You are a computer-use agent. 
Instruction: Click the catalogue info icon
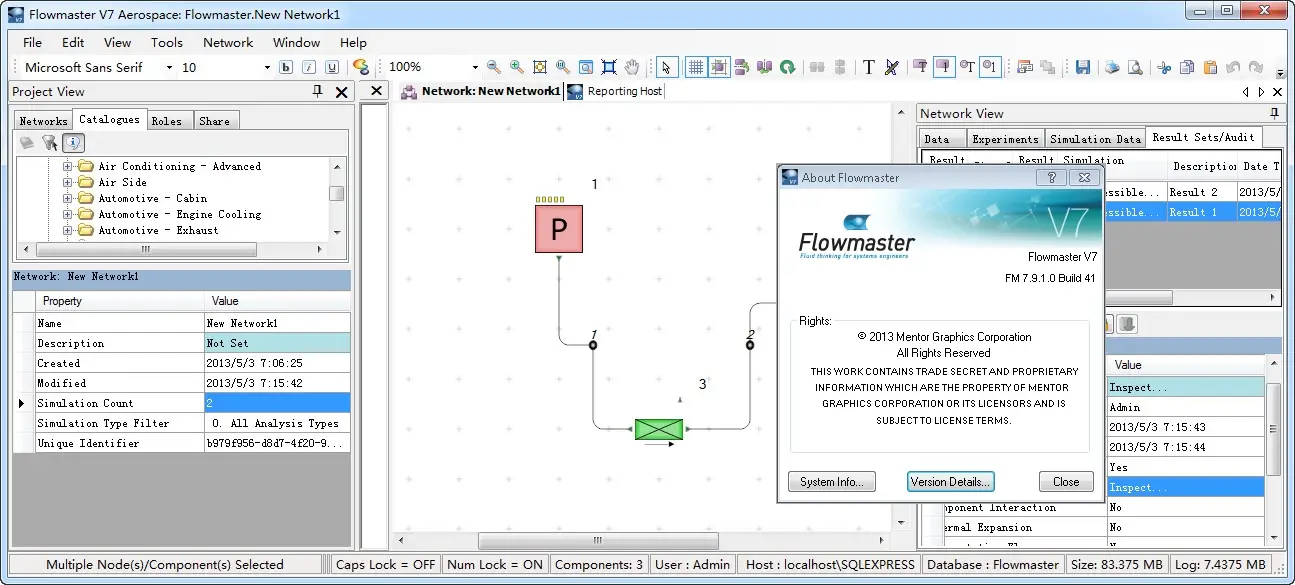73,143
